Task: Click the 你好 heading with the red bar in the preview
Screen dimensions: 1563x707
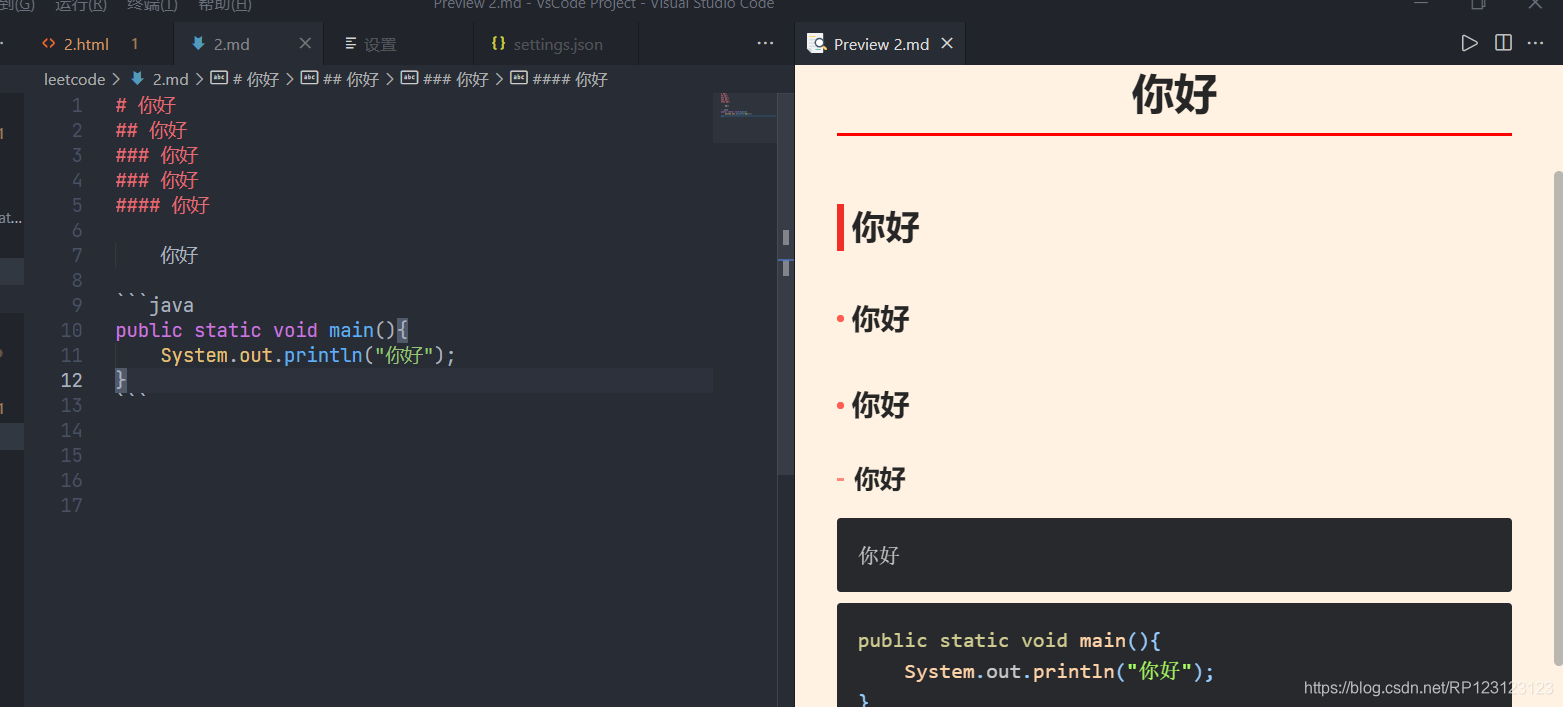Action: [x=885, y=227]
